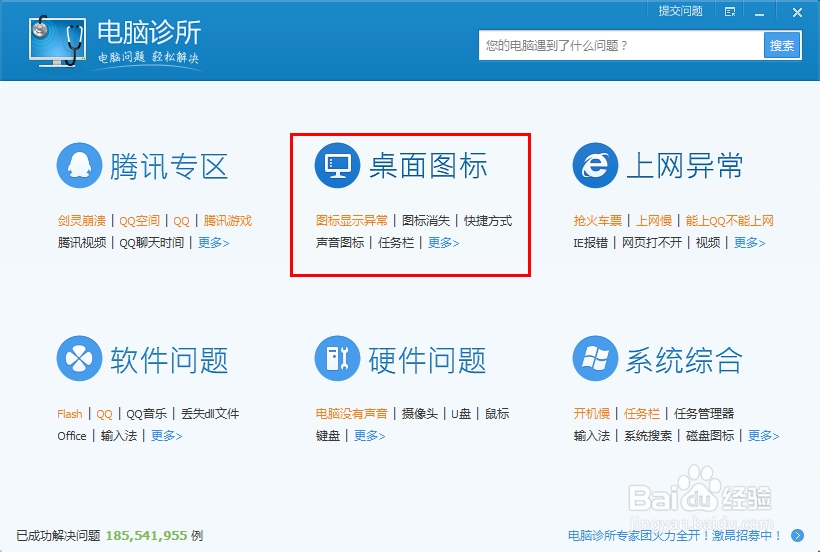The height and width of the screenshot is (552, 820).
Task: Open the U盘 link
Action: [461, 414]
